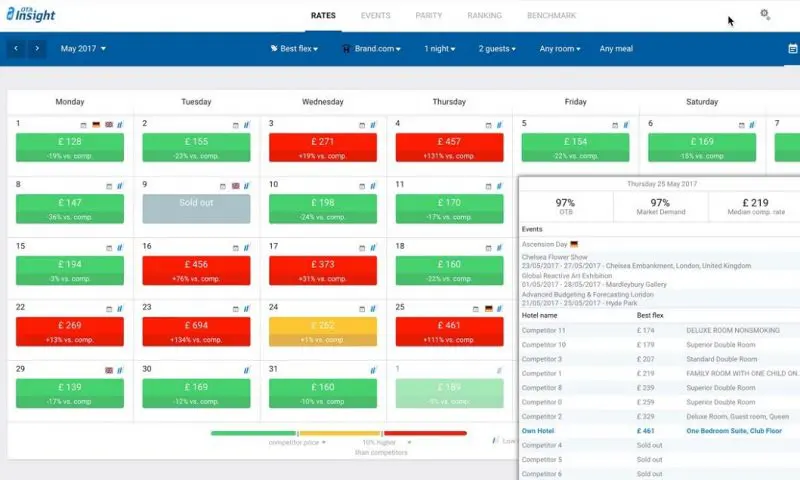The image size is (800, 480).
Task: Click the Own Hotel link
Action: [538, 431]
